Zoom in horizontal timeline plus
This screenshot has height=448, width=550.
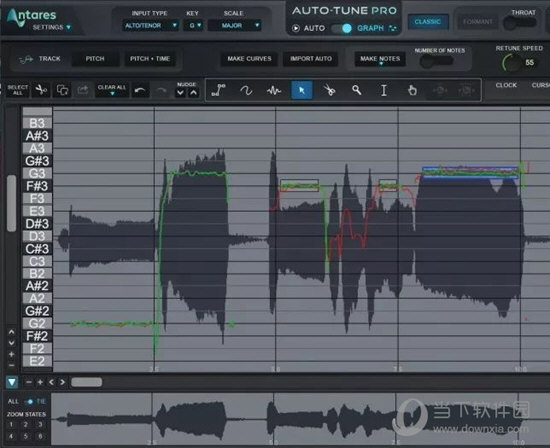[40, 382]
